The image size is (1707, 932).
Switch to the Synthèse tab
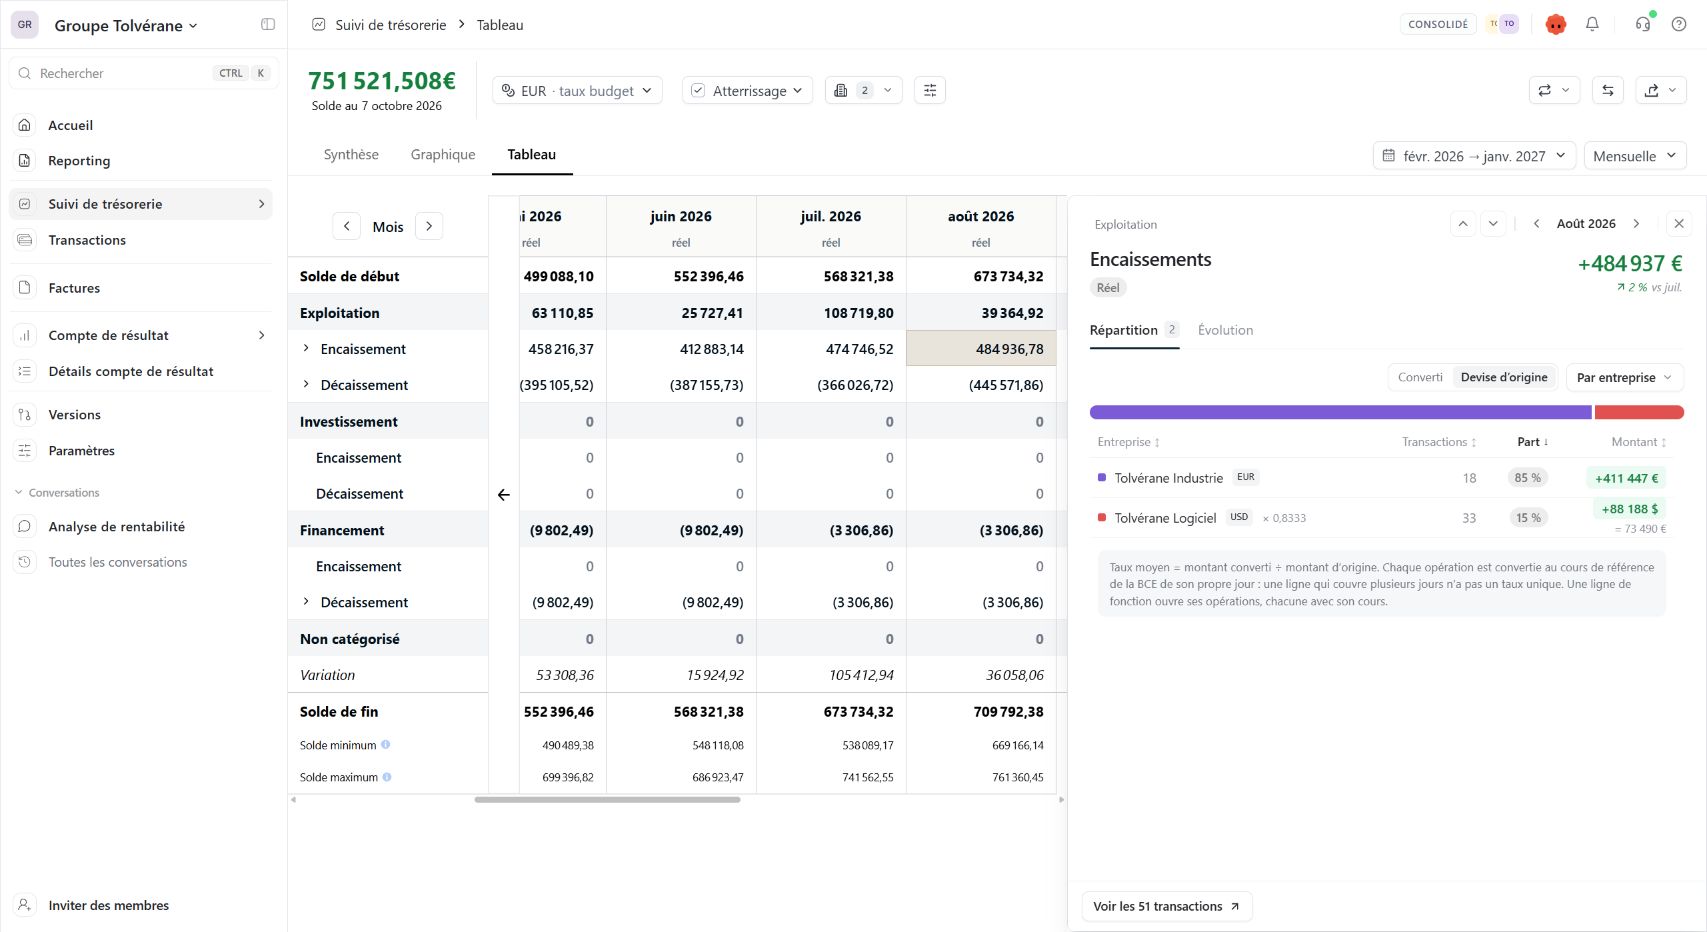(x=351, y=154)
